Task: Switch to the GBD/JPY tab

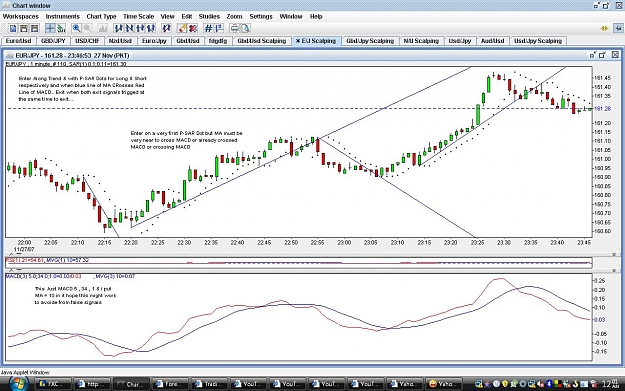Action: pyautogui.click(x=53, y=41)
